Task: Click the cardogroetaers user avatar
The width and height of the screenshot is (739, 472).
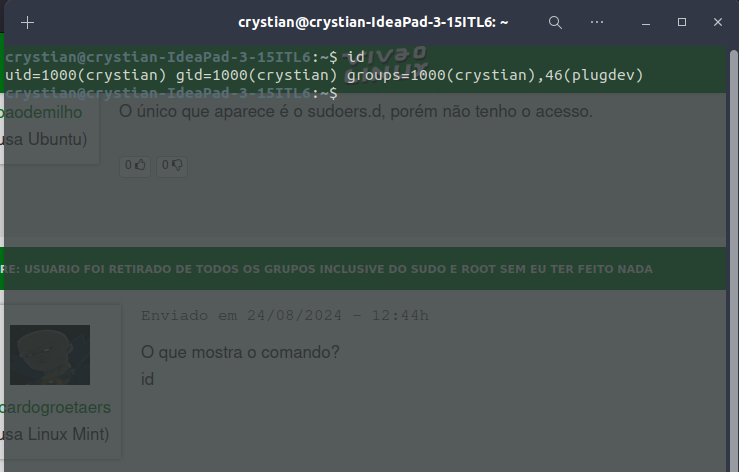Action: 50,355
